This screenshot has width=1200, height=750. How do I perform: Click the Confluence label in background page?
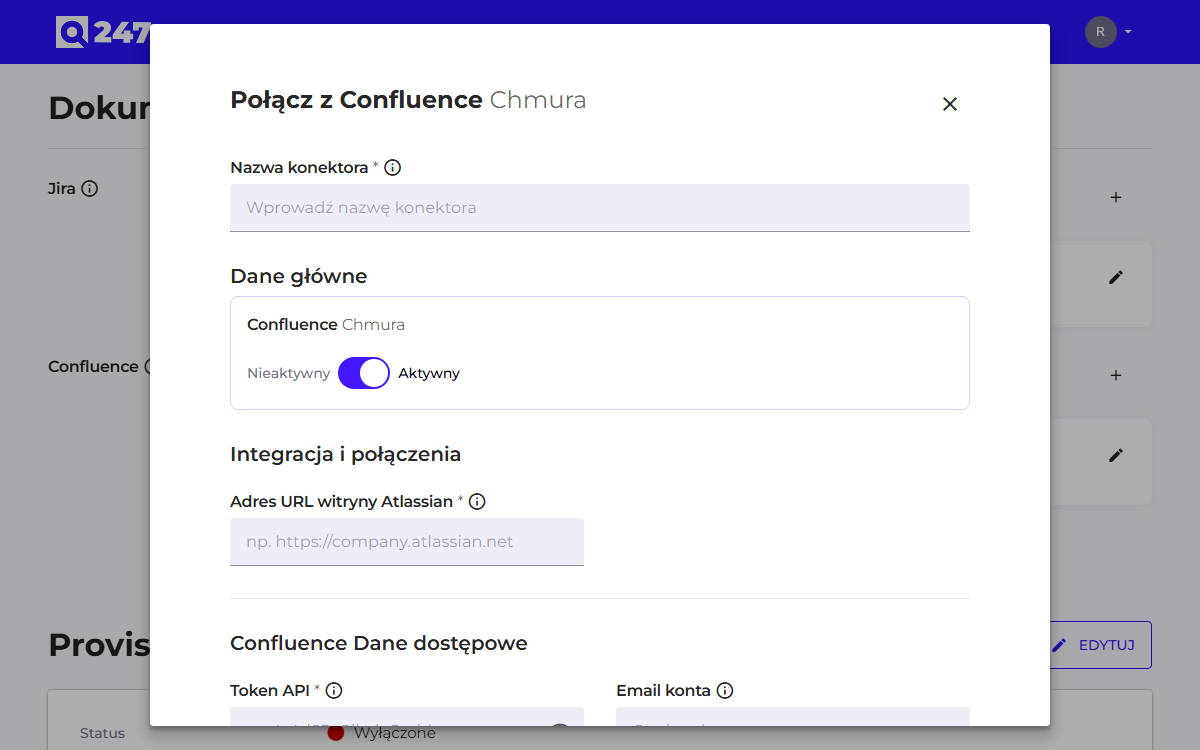93,367
